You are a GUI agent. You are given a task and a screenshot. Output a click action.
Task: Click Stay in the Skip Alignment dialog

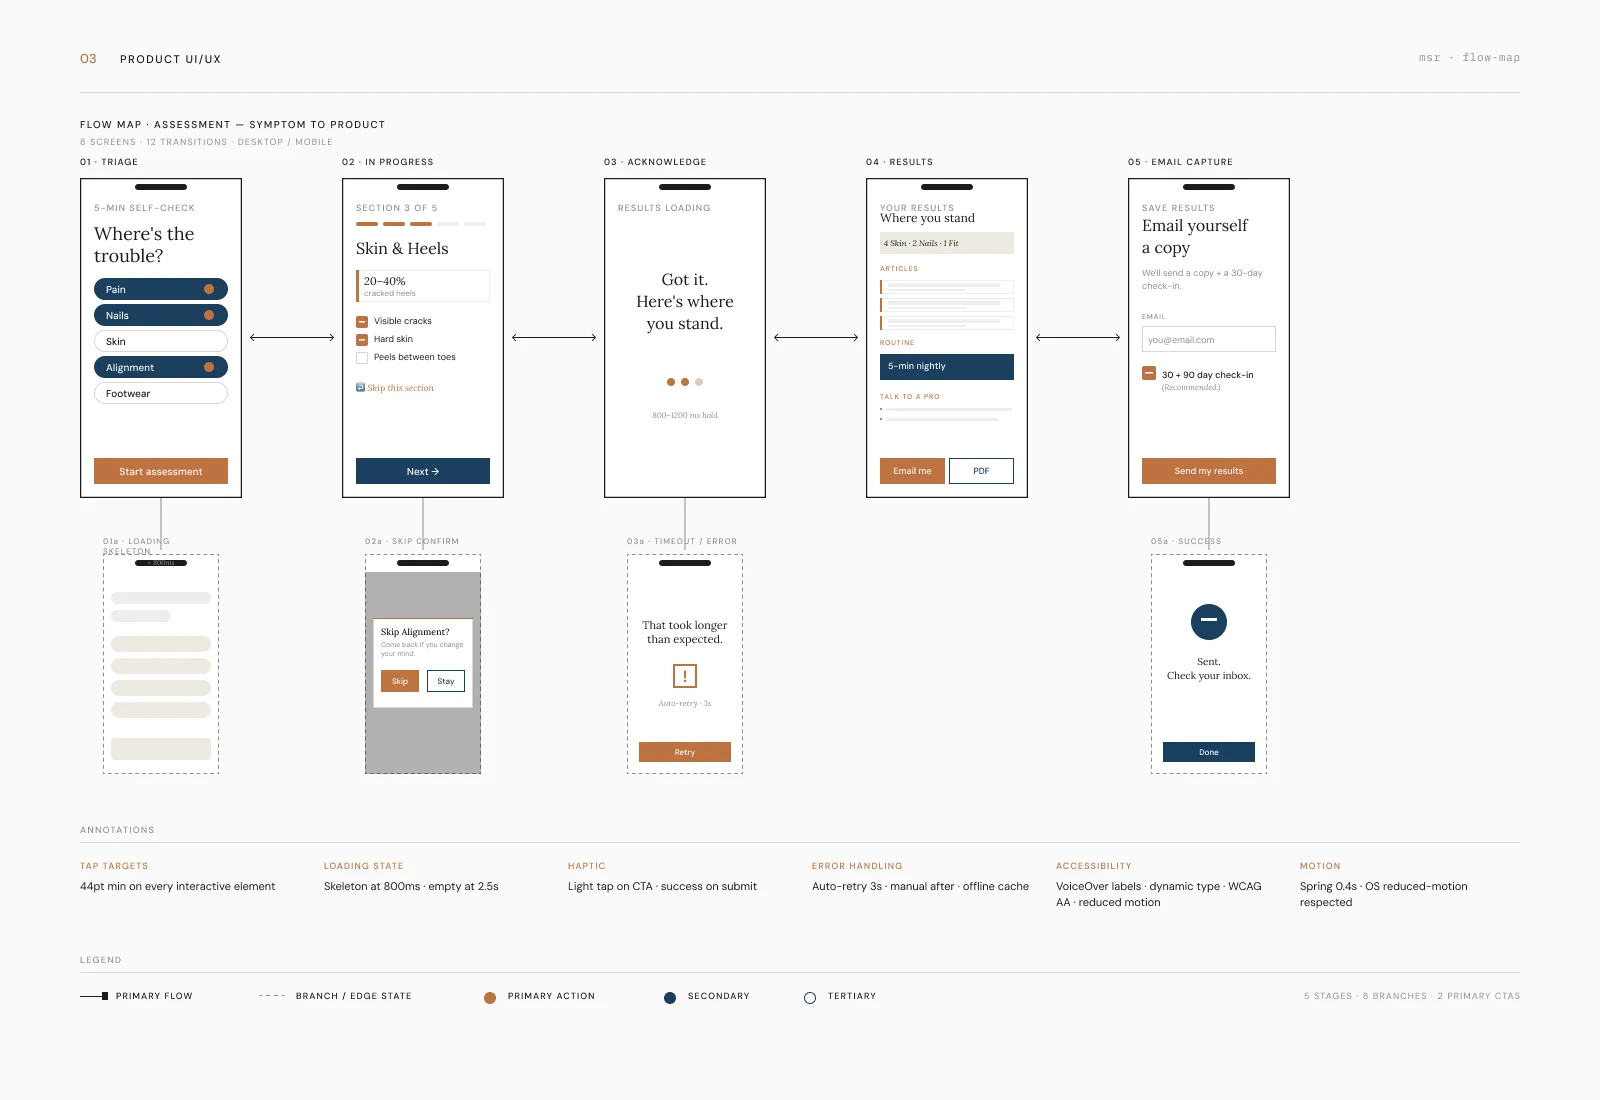tap(446, 681)
